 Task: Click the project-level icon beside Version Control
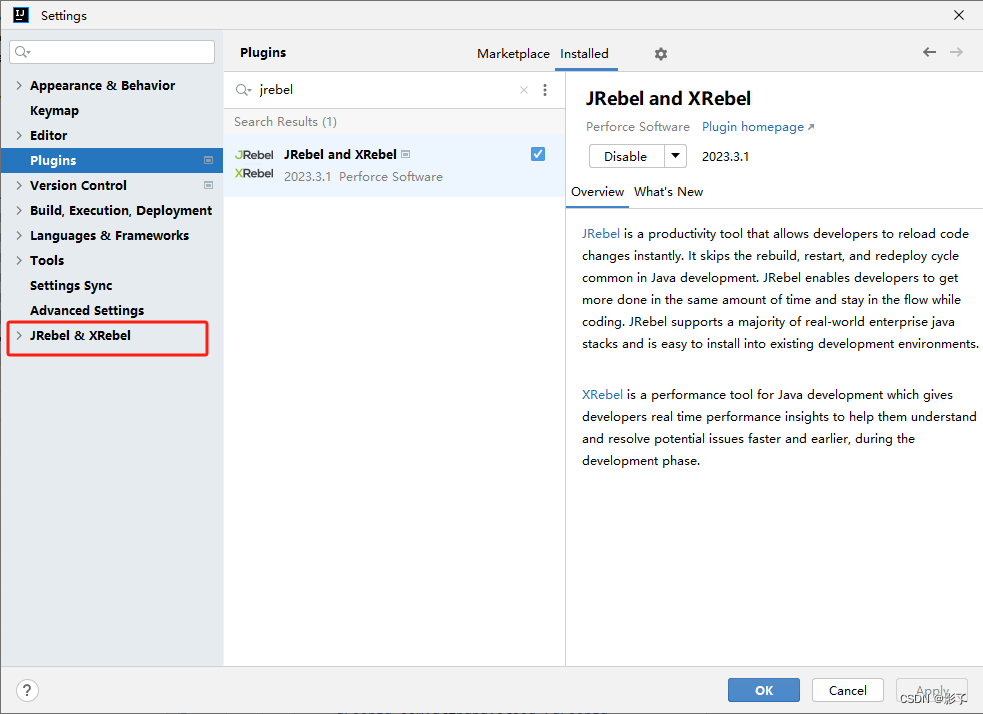coord(208,185)
